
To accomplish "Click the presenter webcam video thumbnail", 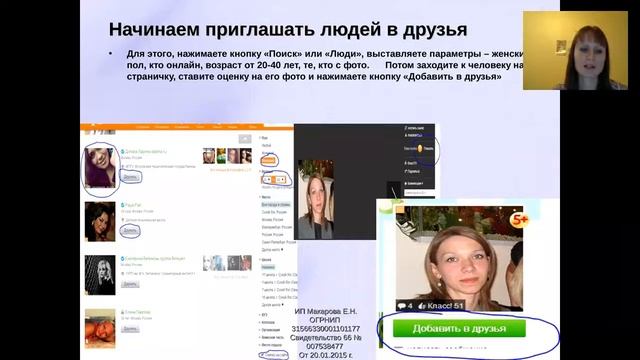I will point(575,51).
